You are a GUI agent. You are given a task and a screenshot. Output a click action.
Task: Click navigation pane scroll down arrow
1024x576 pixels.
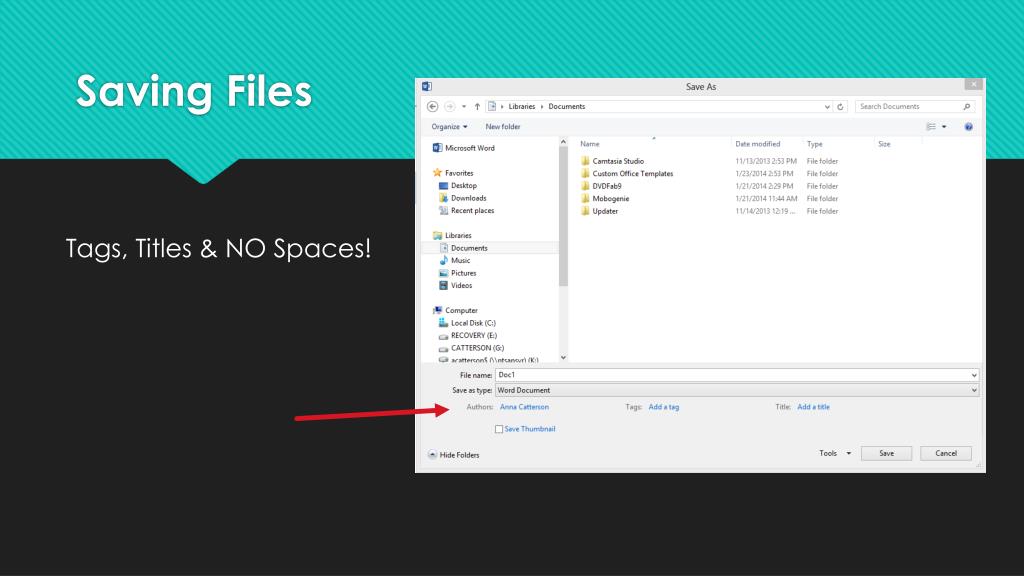click(x=563, y=358)
